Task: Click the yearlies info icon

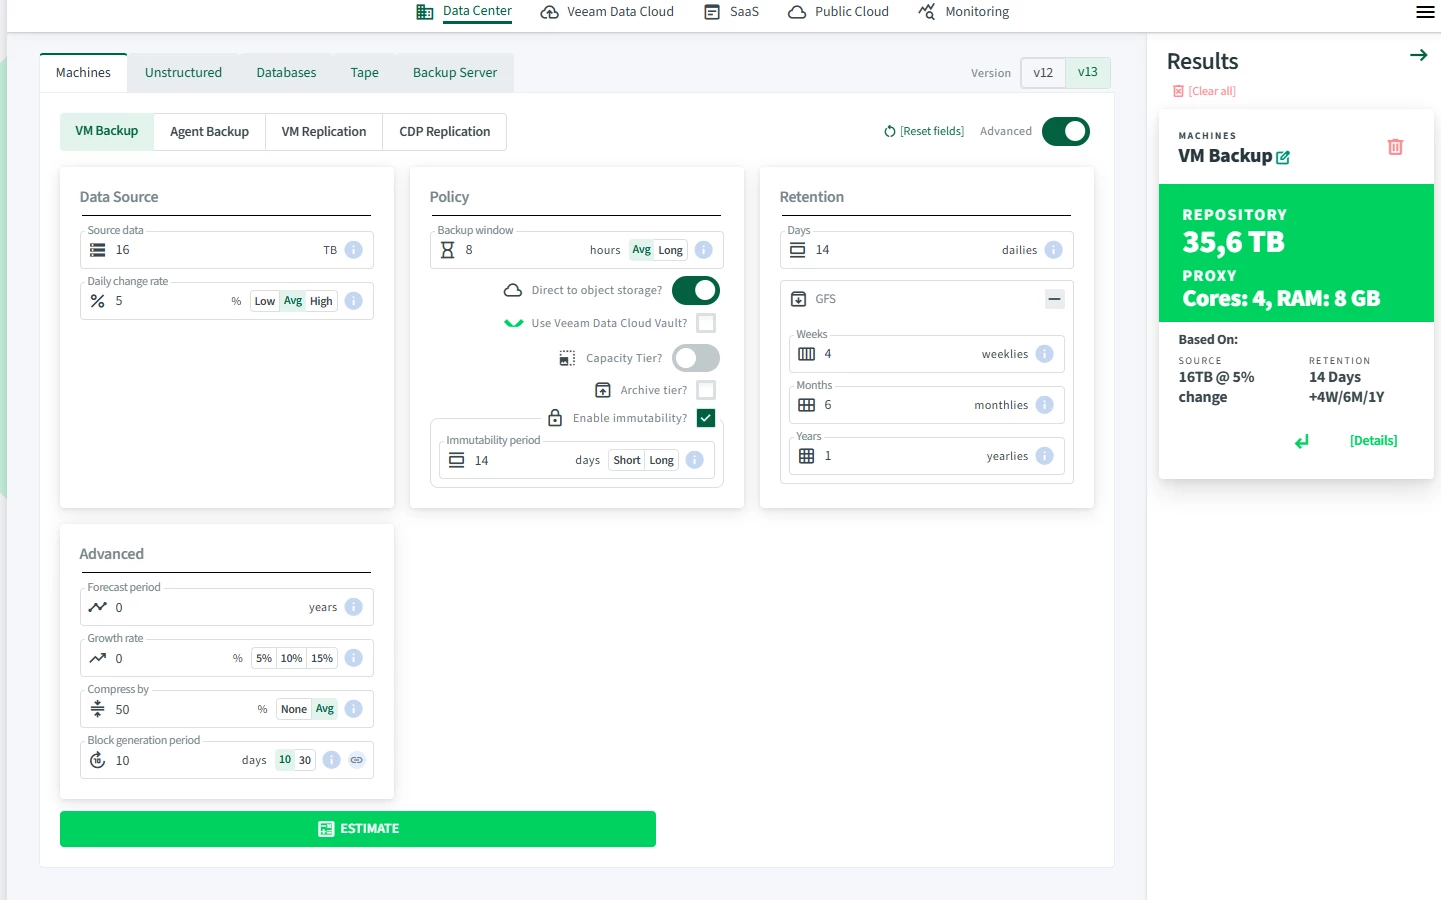Action: 1045,456
